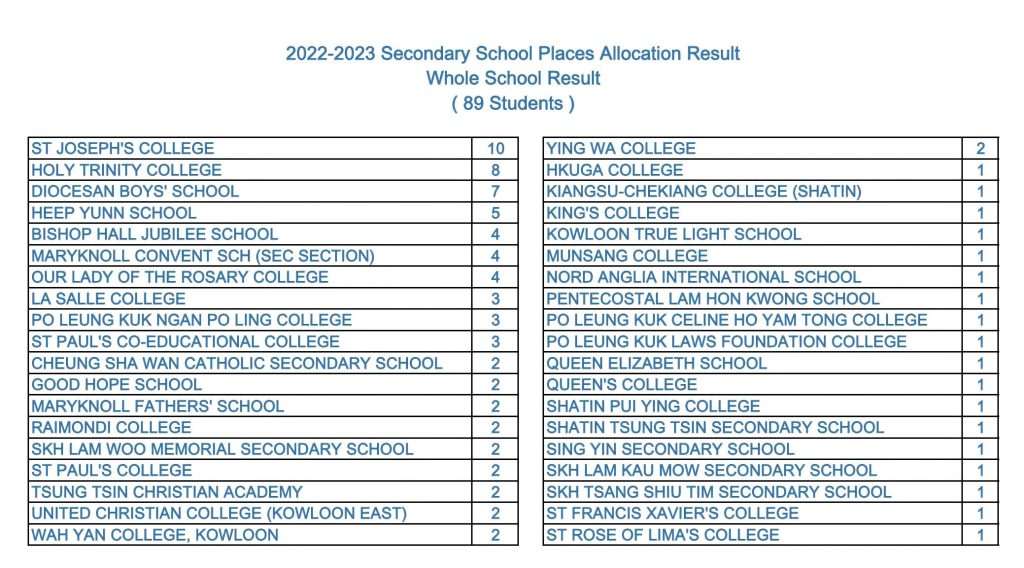Click the "Whole School Result" subtitle
1024x568 pixels.
point(512,78)
